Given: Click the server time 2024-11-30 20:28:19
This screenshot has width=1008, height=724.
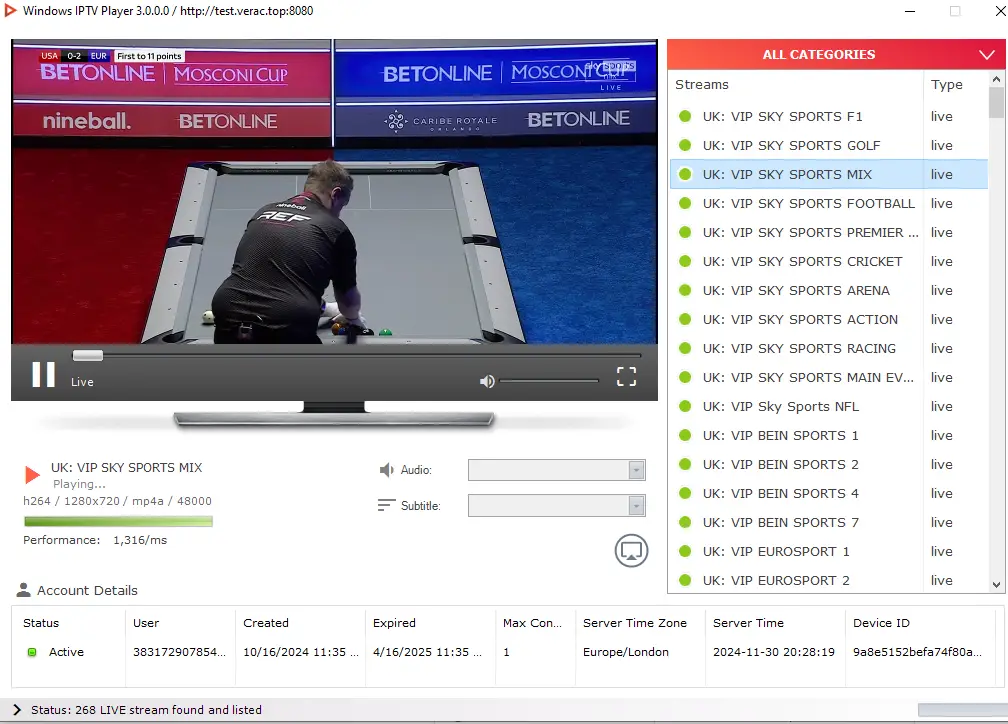Looking at the screenshot, I should [x=773, y=652].
